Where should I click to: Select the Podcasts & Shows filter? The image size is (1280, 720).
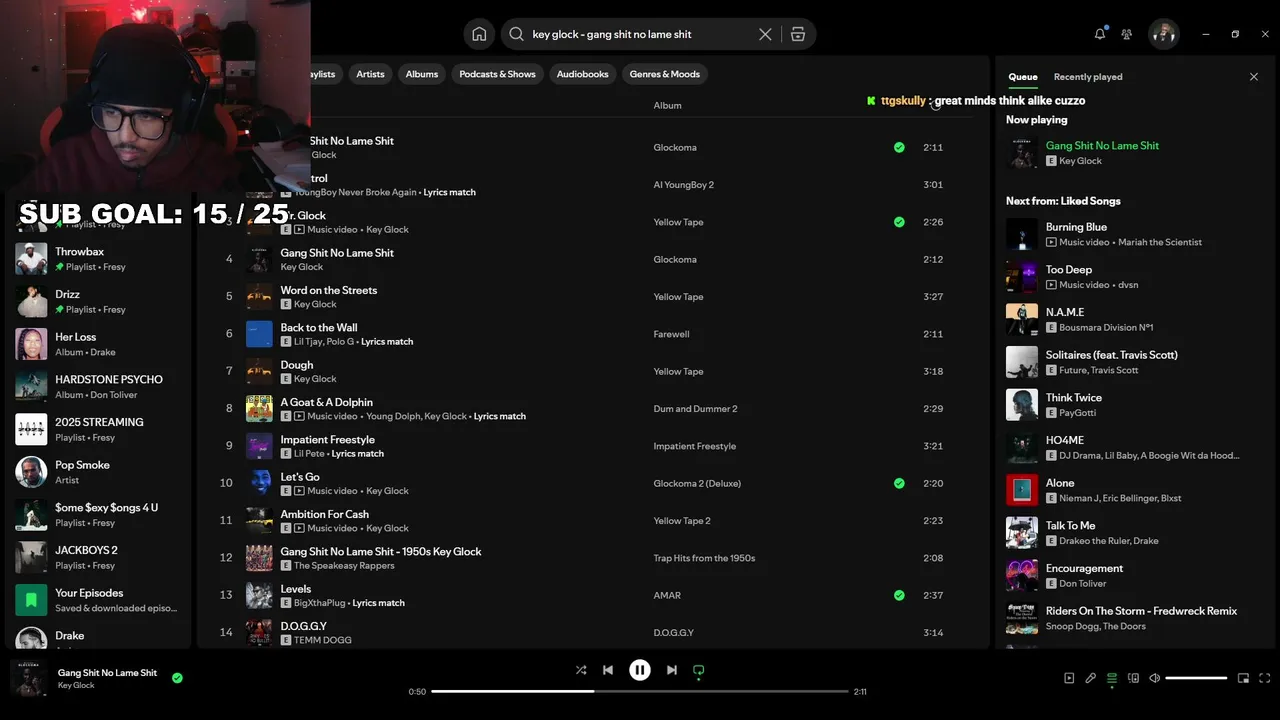click(x=497, y=74)
